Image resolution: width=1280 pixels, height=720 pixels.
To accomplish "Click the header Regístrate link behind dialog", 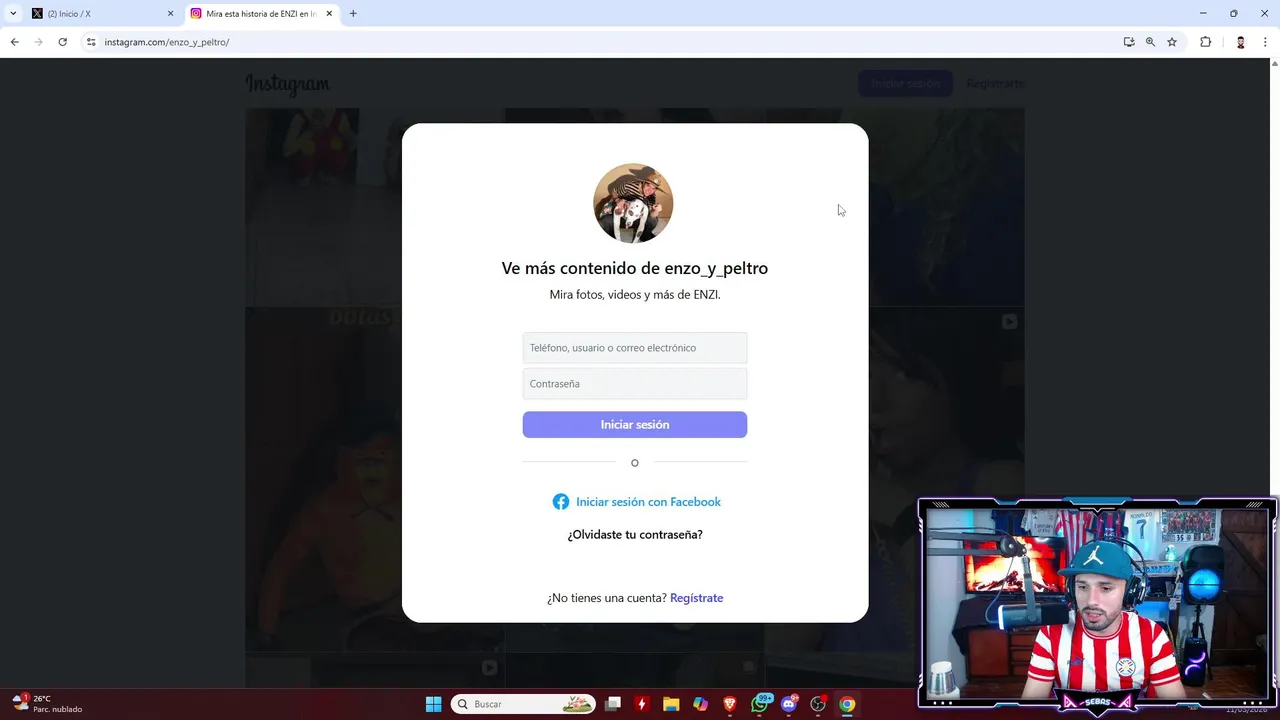I will 995,84.
